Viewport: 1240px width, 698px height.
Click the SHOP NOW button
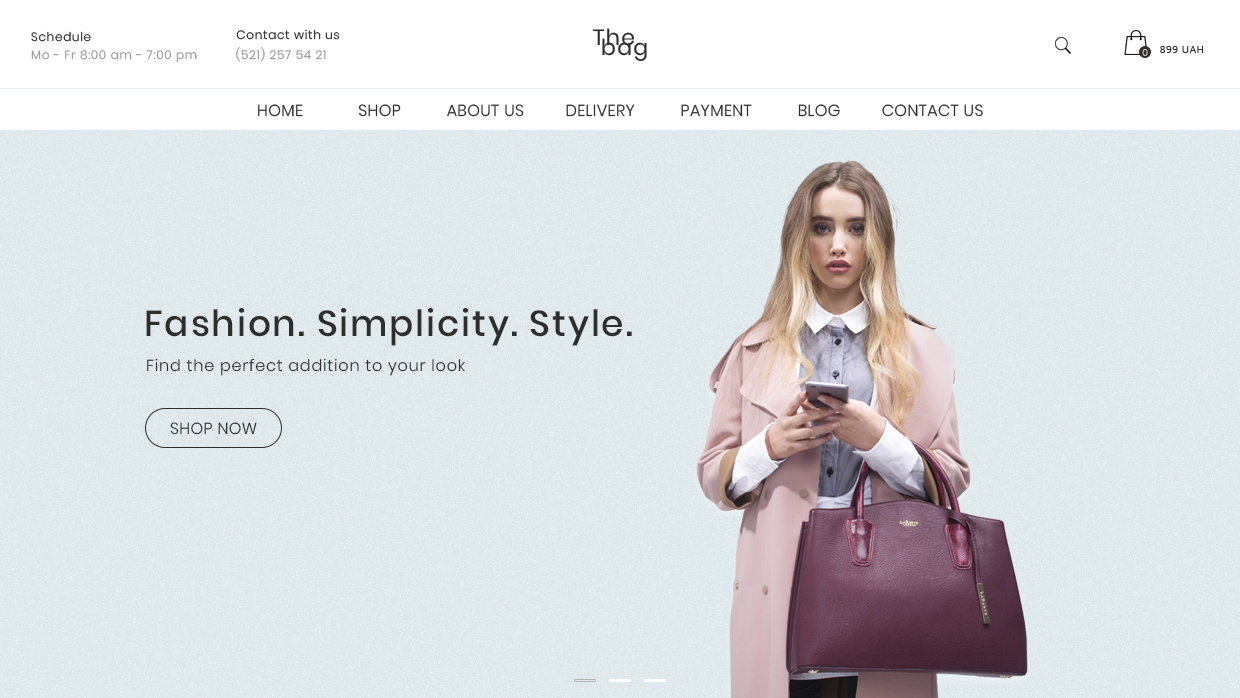[213, 428]
